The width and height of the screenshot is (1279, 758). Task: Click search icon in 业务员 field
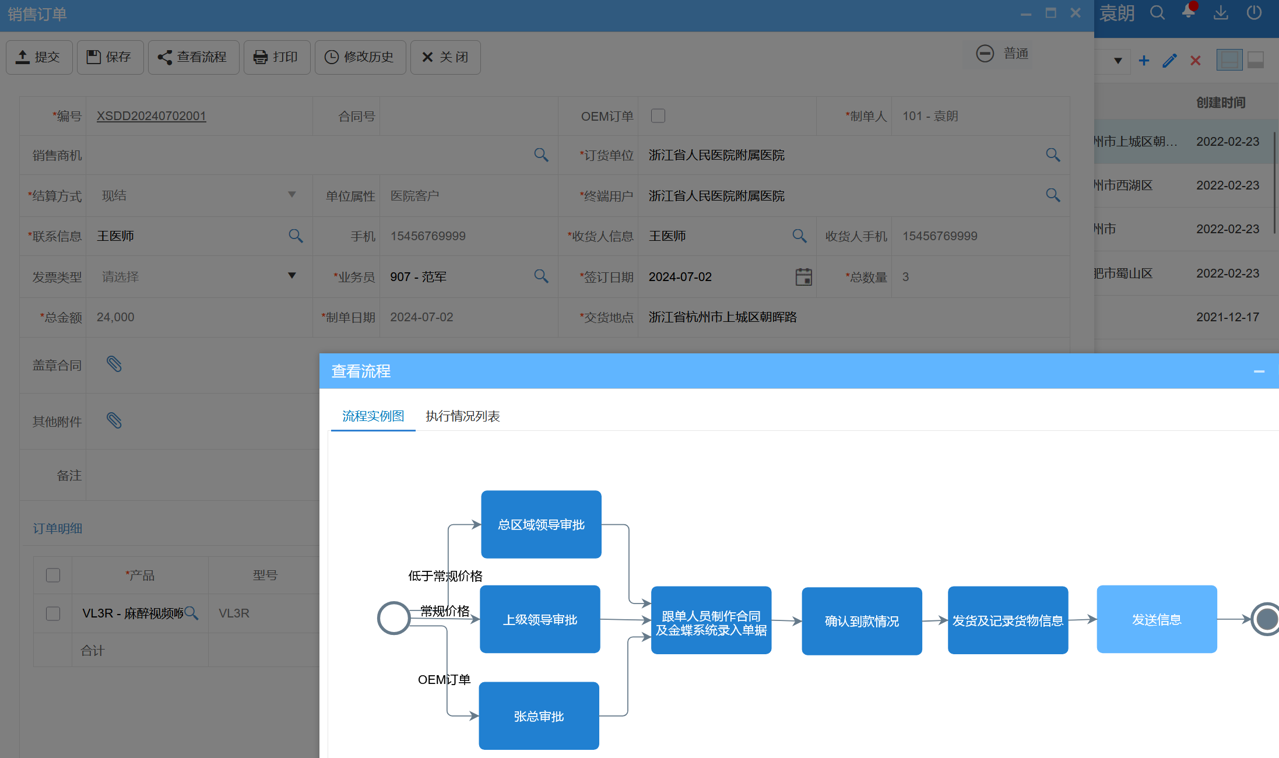click(541, 277)
